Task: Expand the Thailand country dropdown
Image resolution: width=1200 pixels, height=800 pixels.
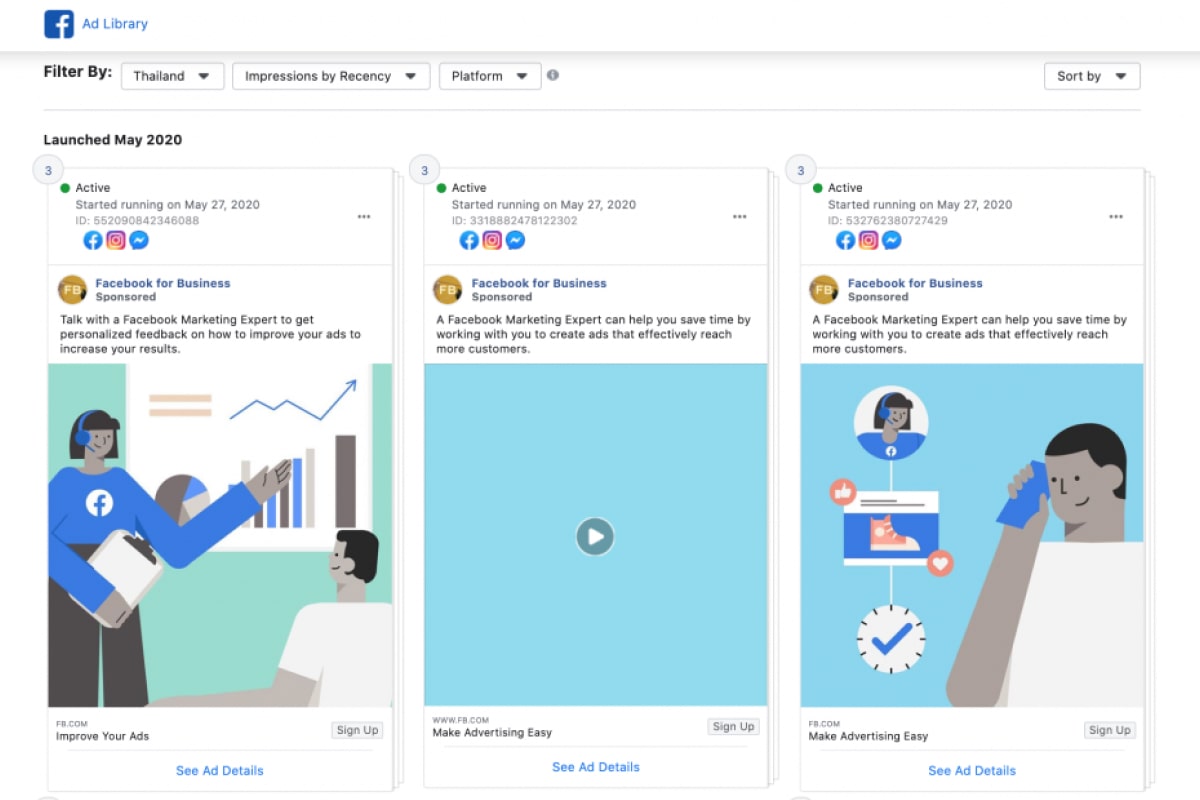Action: coord(172,76)
